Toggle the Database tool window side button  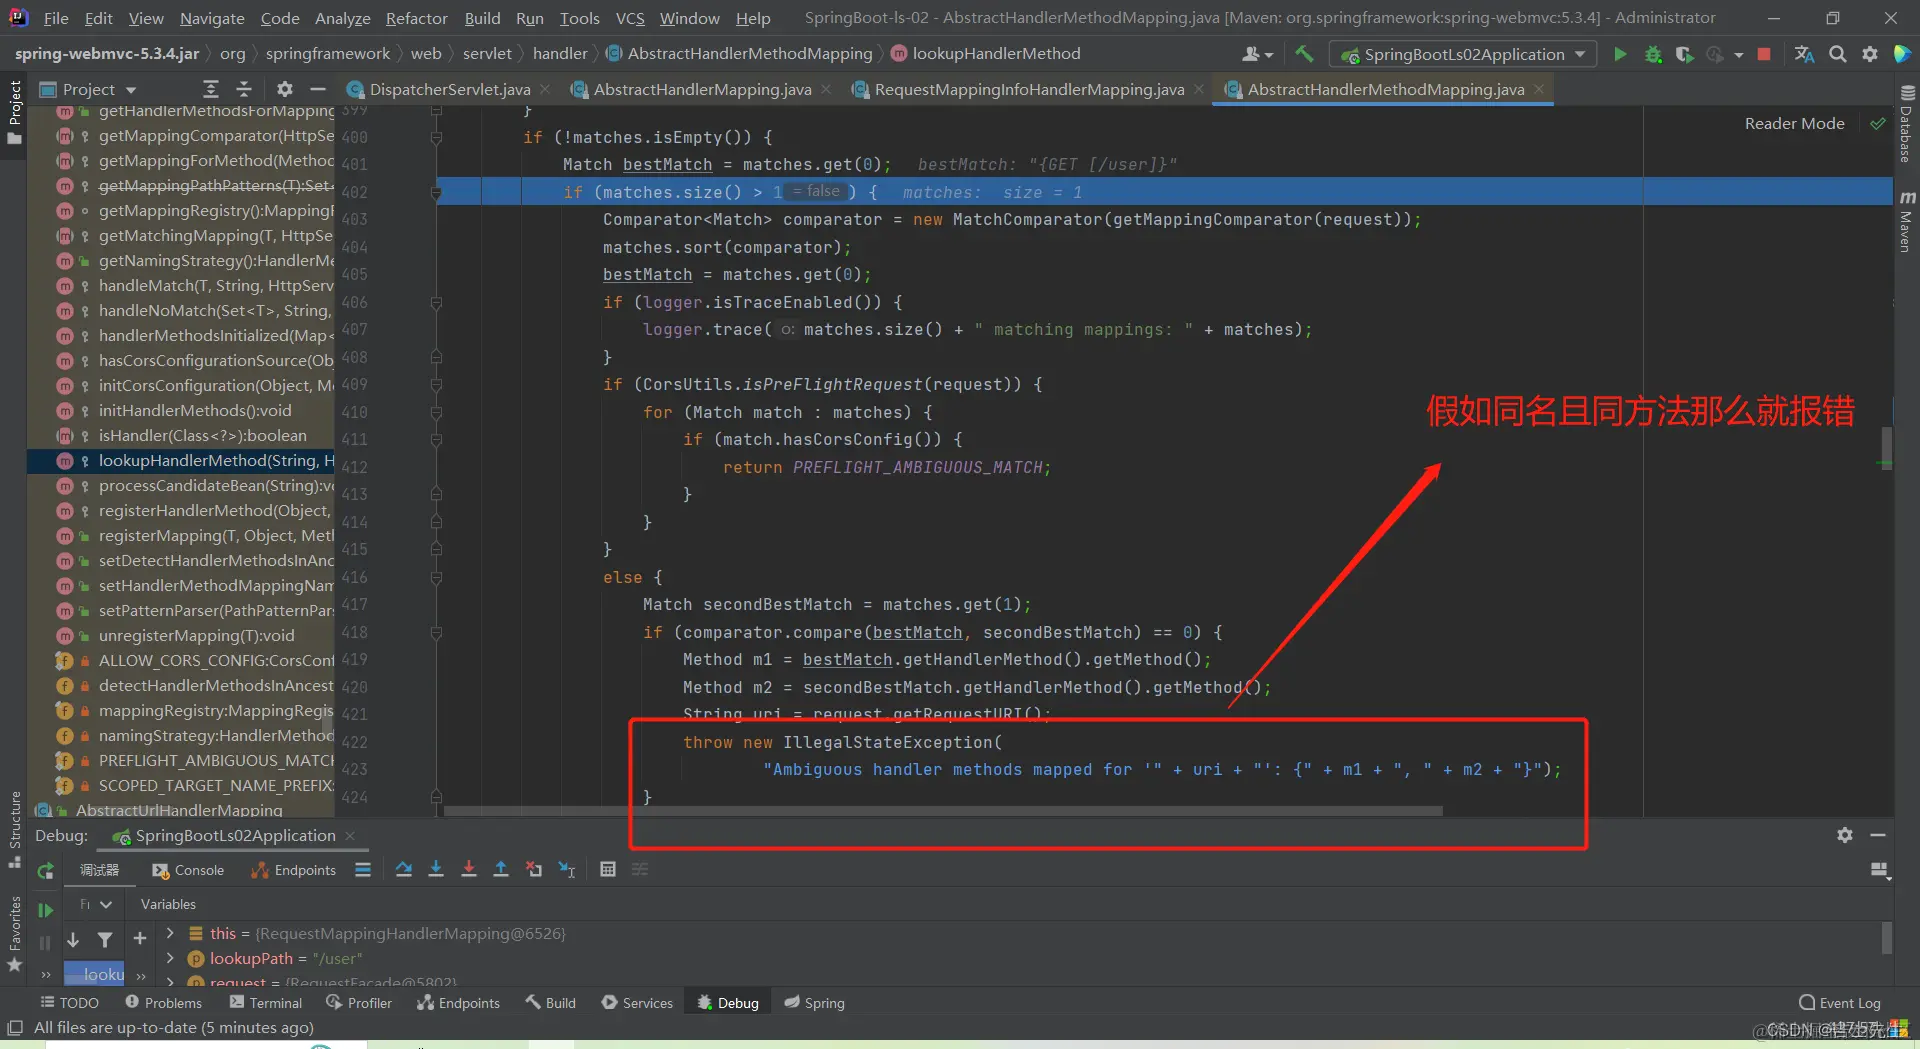pyautogui.click(x=1906, y=124)
